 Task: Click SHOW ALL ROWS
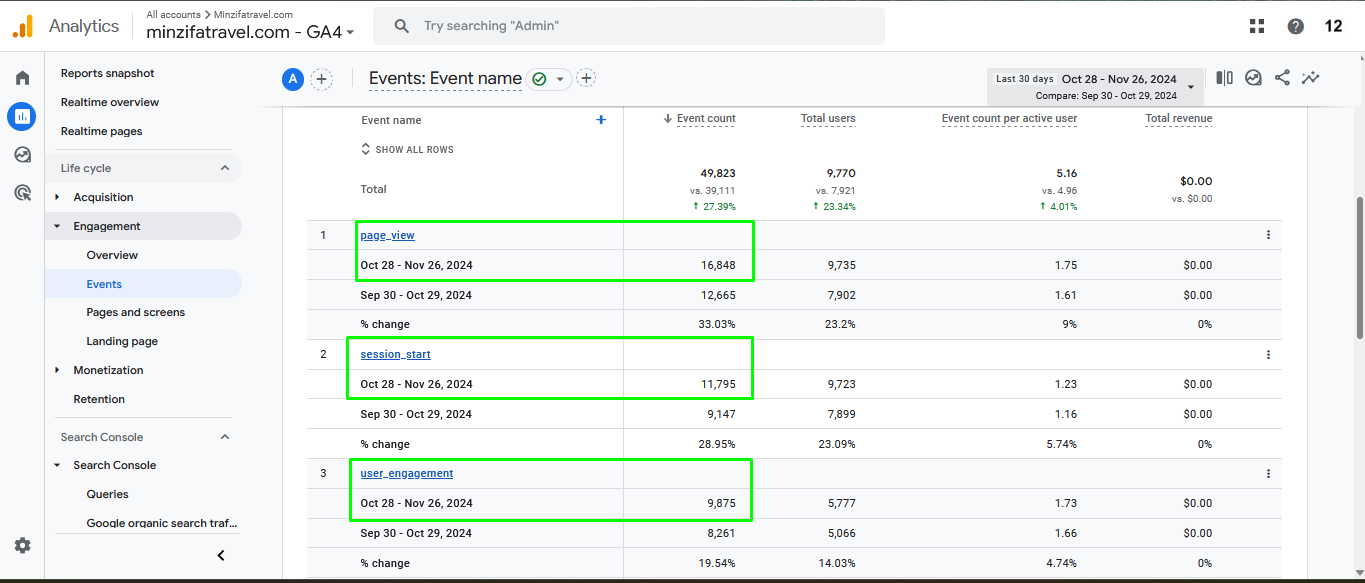tap(407, 149)
